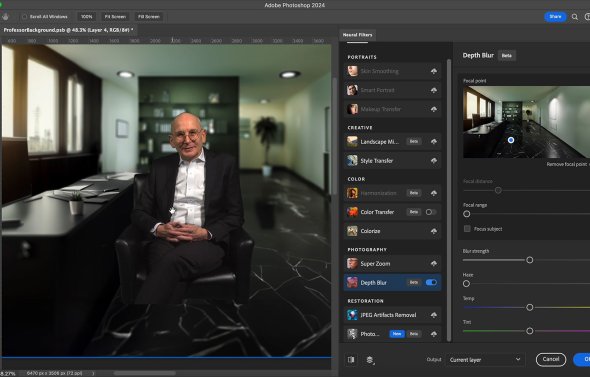
Task: Download the Super Zoom filter via cloud icon
Action: [433, 263]
